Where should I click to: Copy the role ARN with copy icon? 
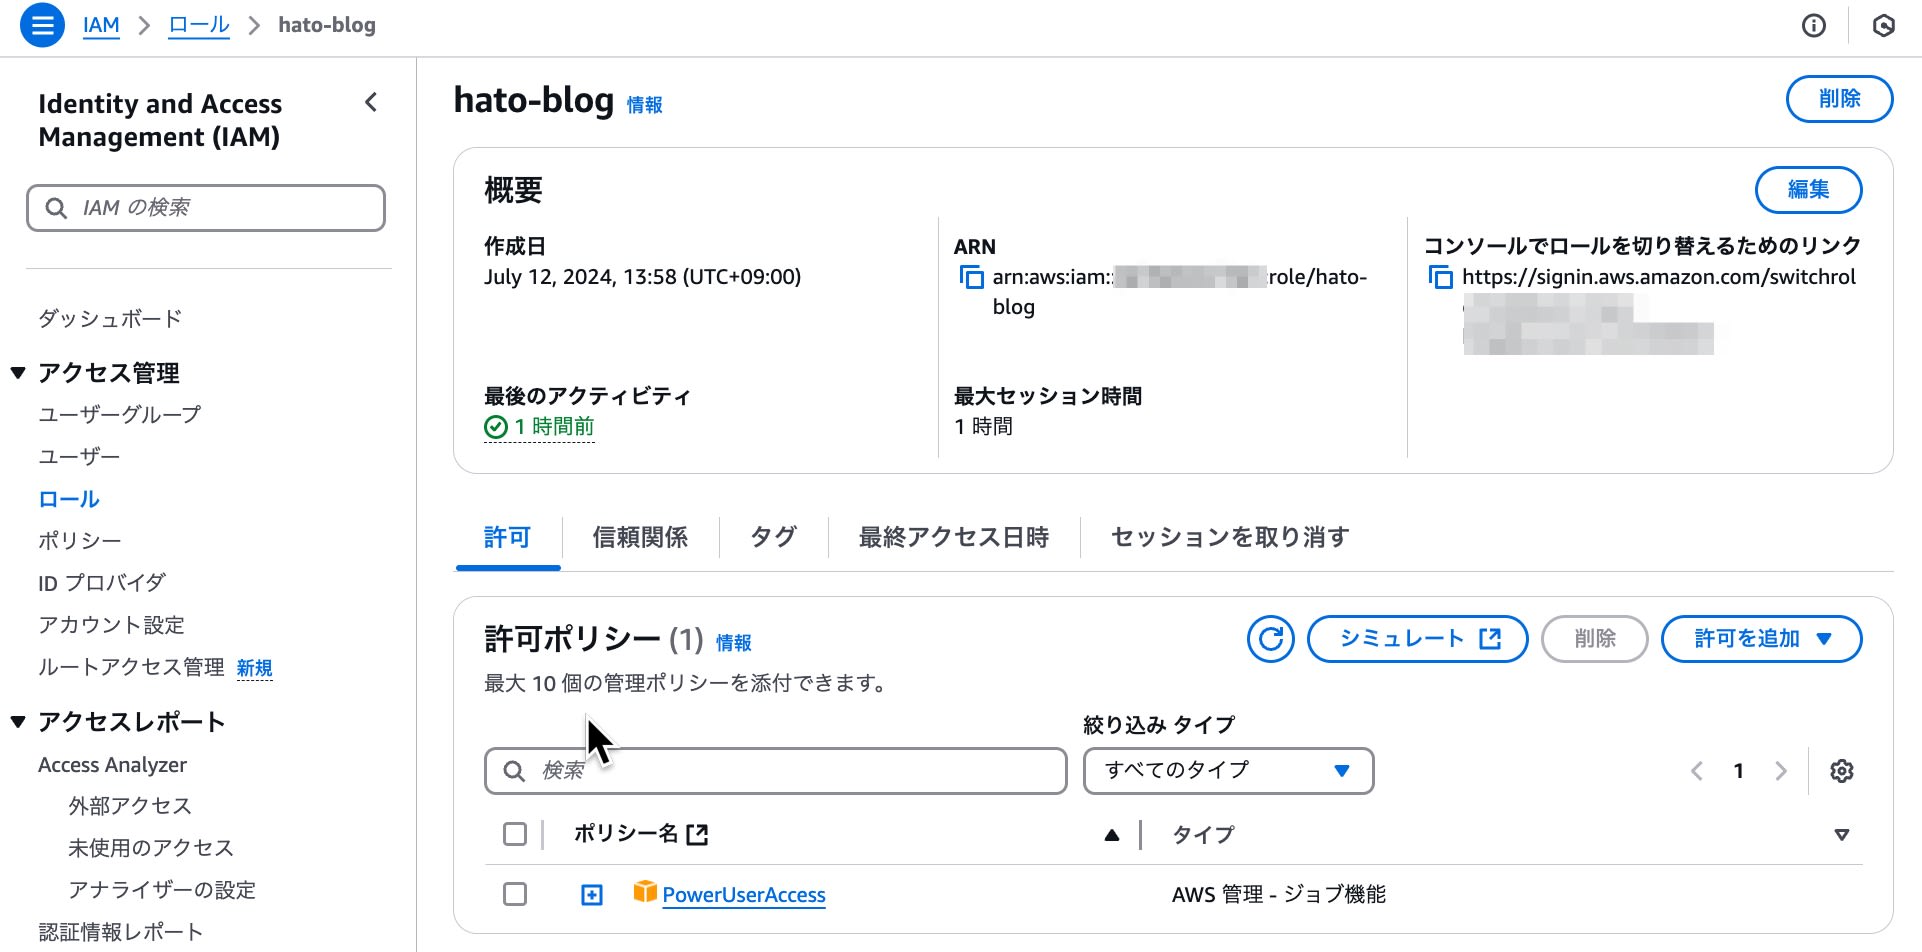pyautogui.click(x=971, y=277)
